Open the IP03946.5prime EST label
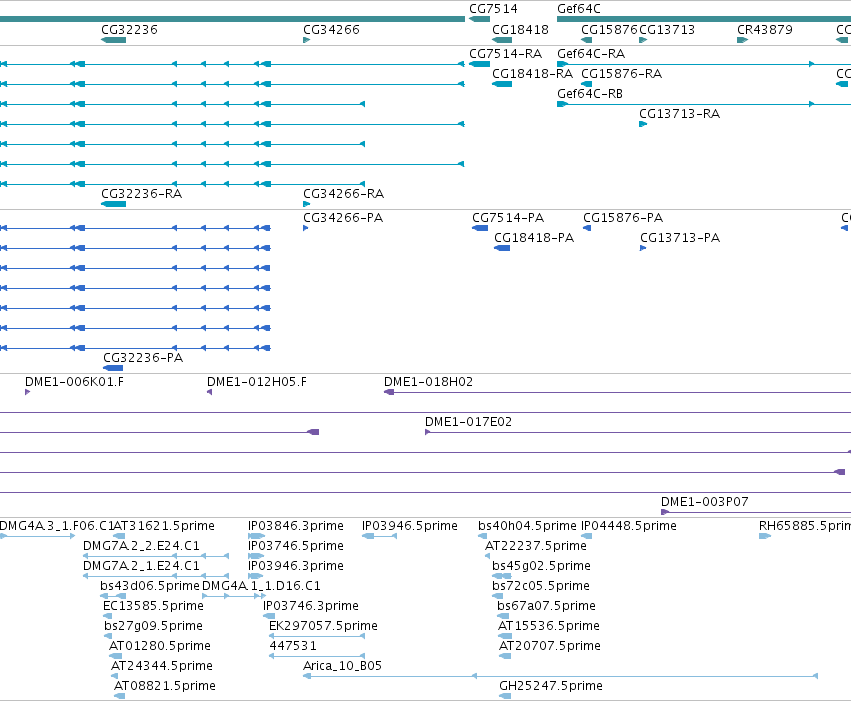This screenshot has height=701, width=851. coord(410,526)
